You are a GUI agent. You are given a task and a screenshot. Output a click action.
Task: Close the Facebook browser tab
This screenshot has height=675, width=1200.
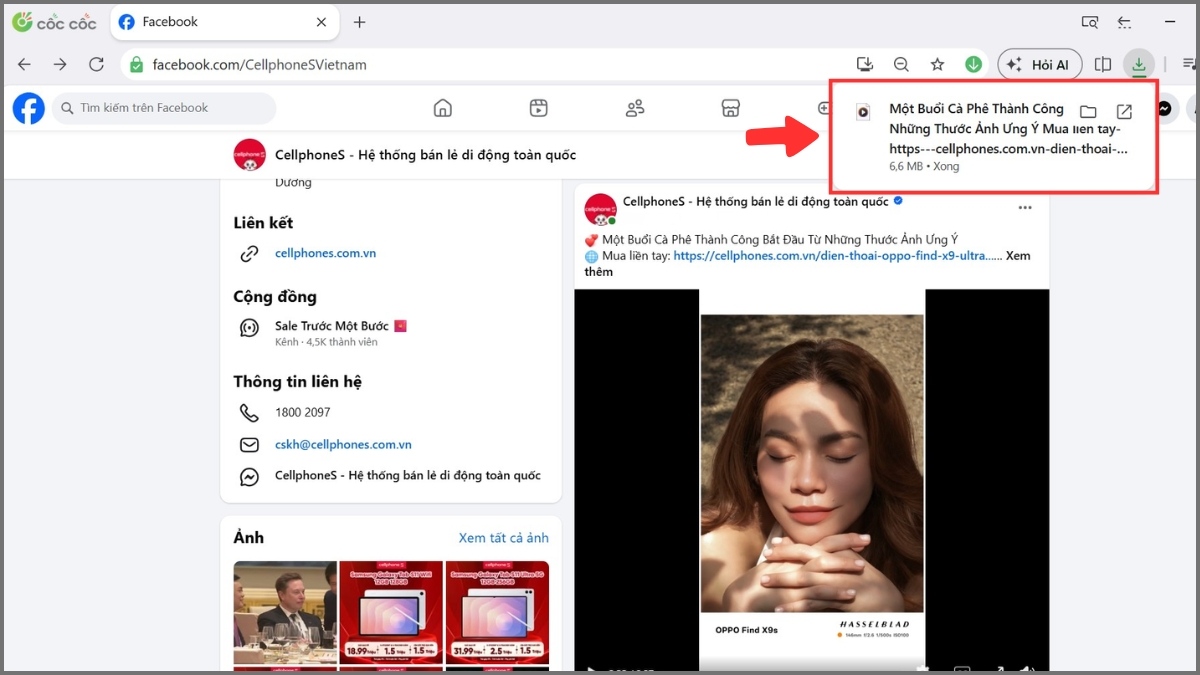pos(321,22)
